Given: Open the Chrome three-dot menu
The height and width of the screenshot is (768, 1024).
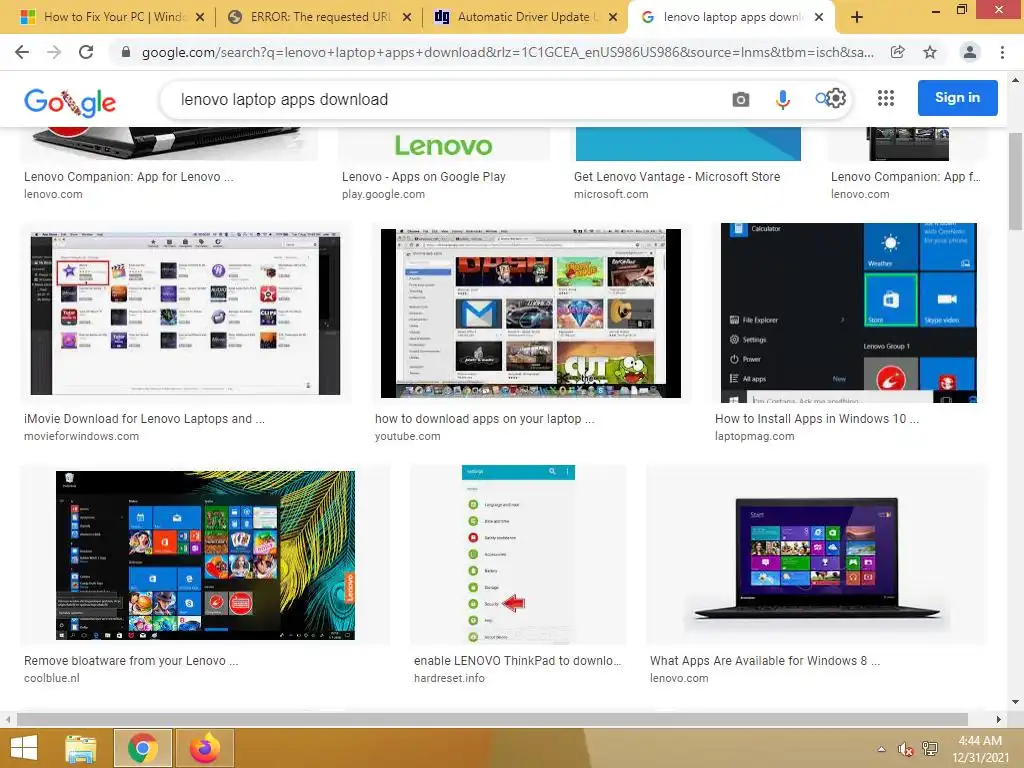Looking at the screenshot, I should 1002,52.
